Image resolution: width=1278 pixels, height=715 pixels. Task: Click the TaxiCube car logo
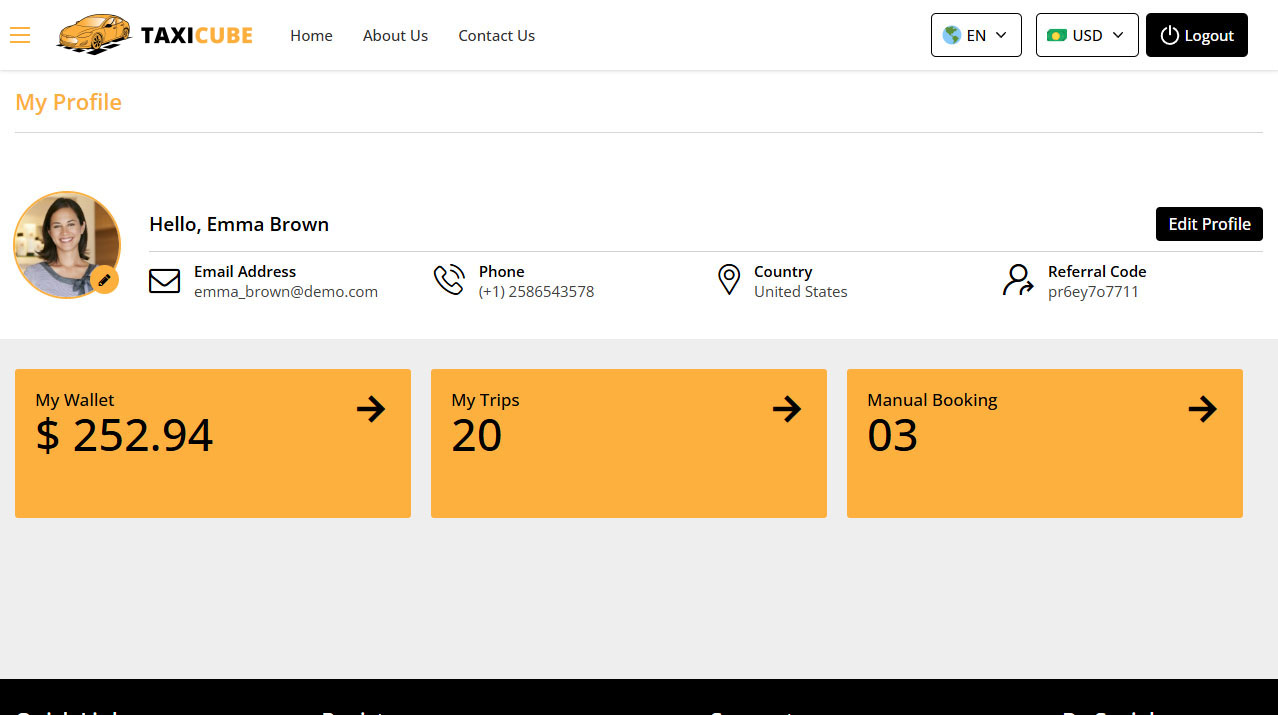point(94,34)
